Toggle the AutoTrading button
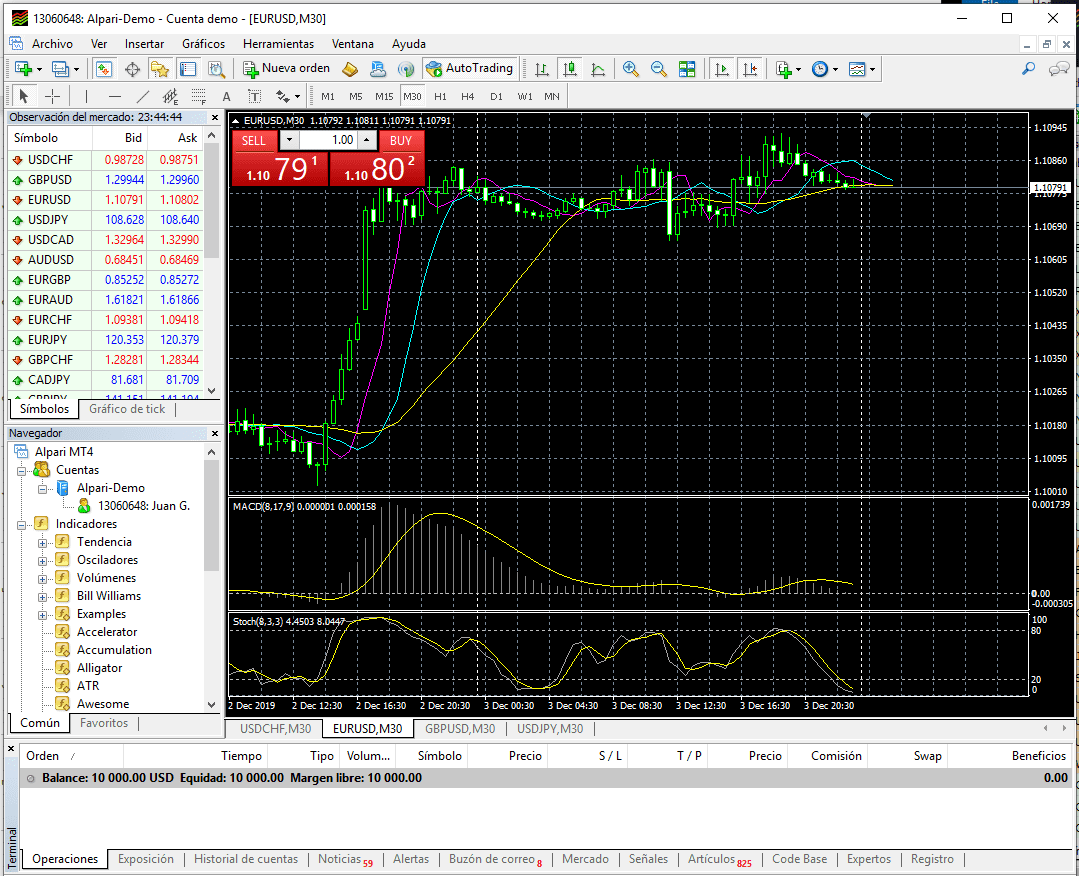This screenshot has height=876, width=1079. [x=469, y=69]
